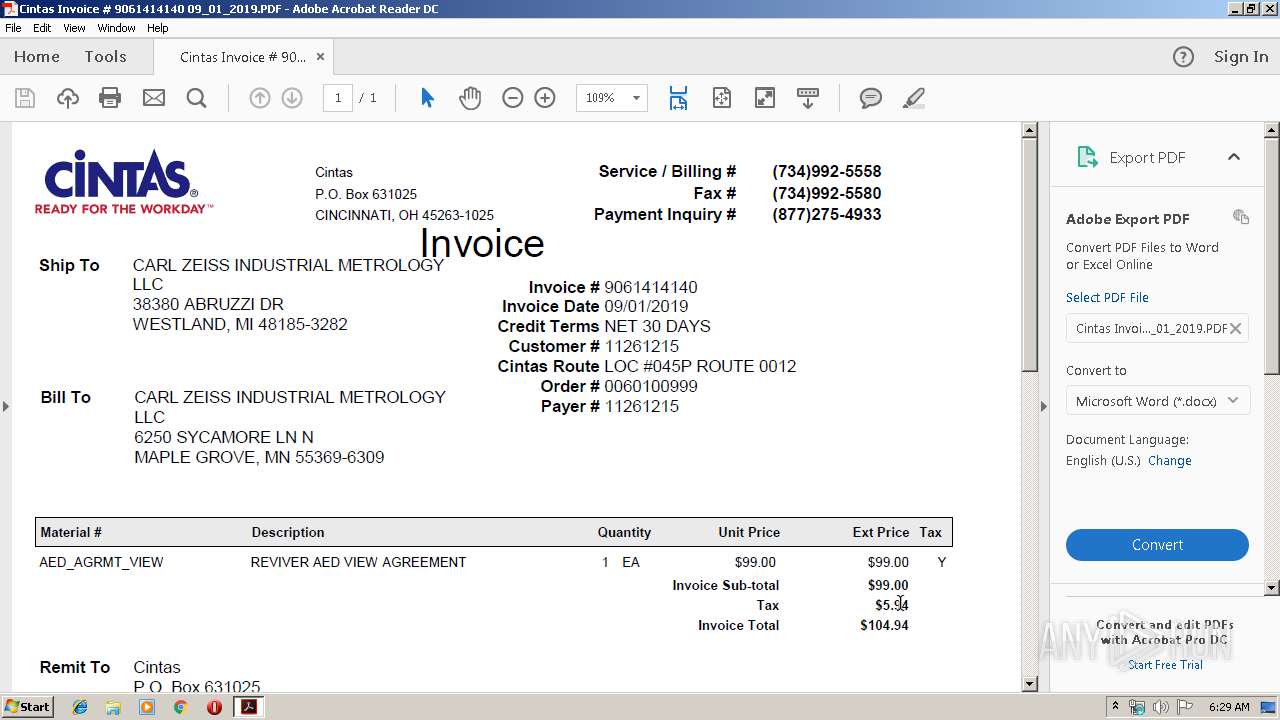Open the Help menu

158,28
